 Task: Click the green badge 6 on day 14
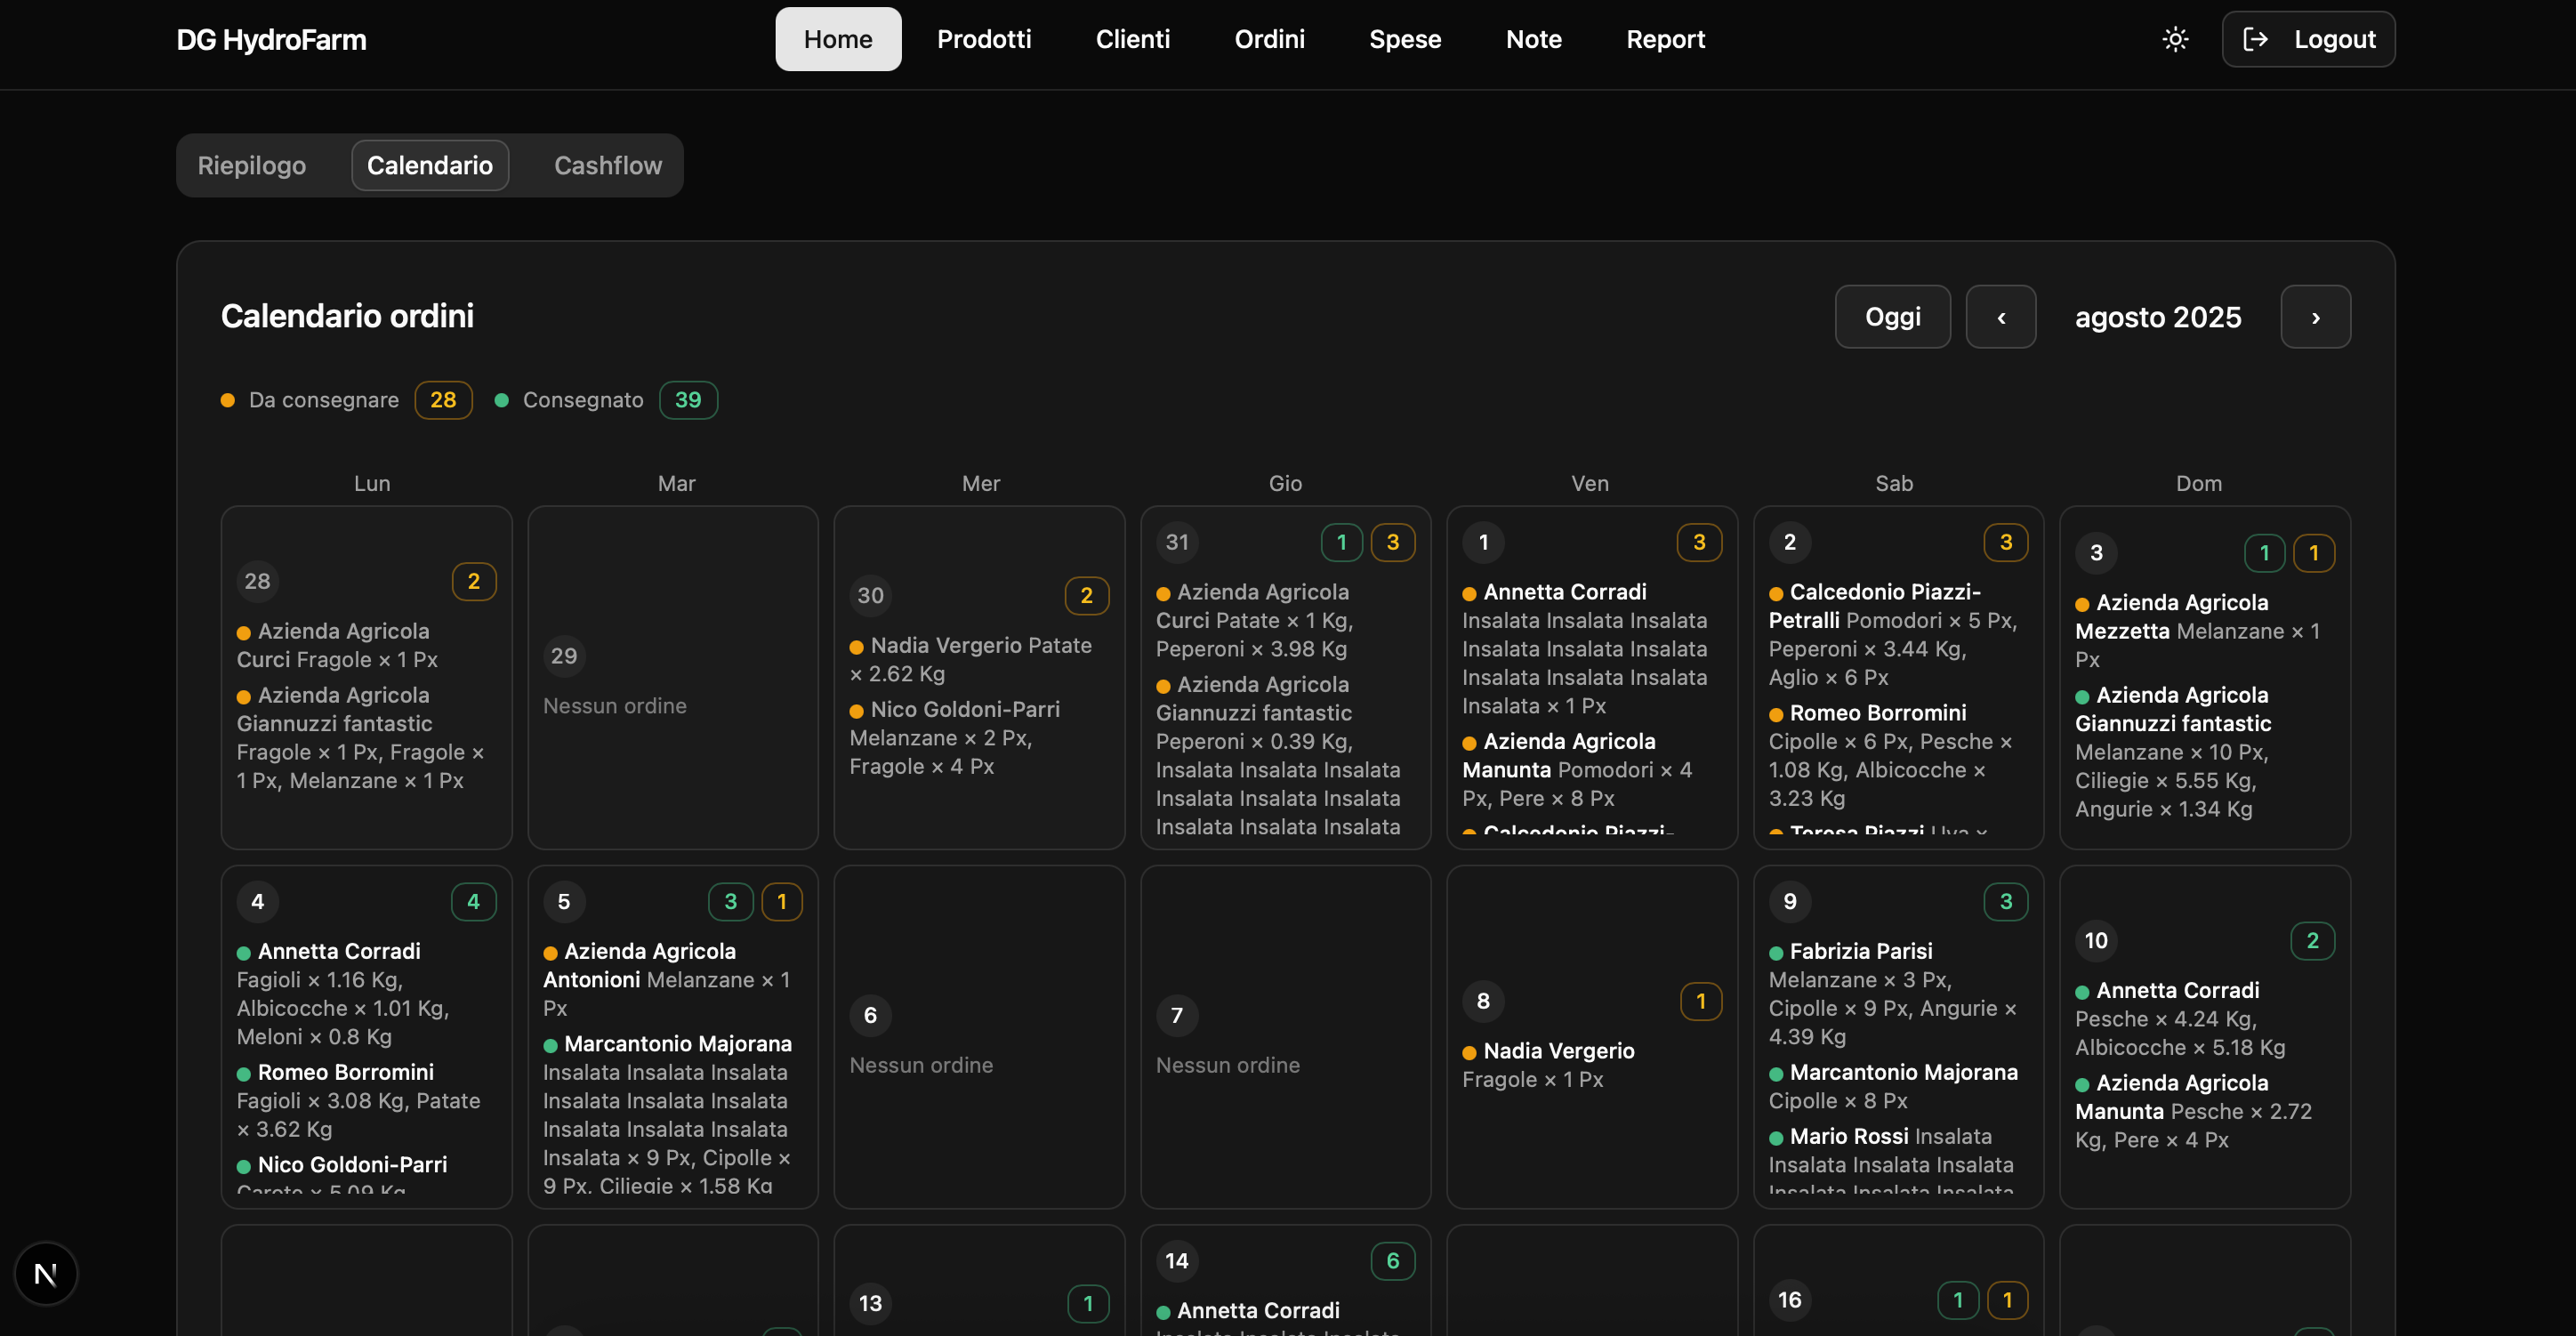click(1392, 1261)
